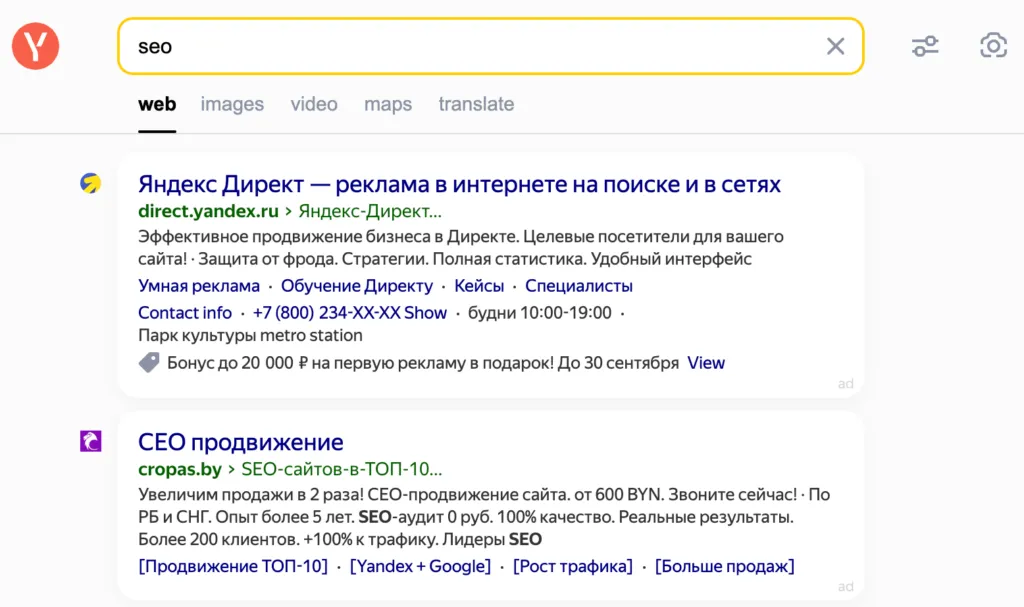
Task: Click the 'ad' label on the Yandex Direct result
Action: click(846, 384)
